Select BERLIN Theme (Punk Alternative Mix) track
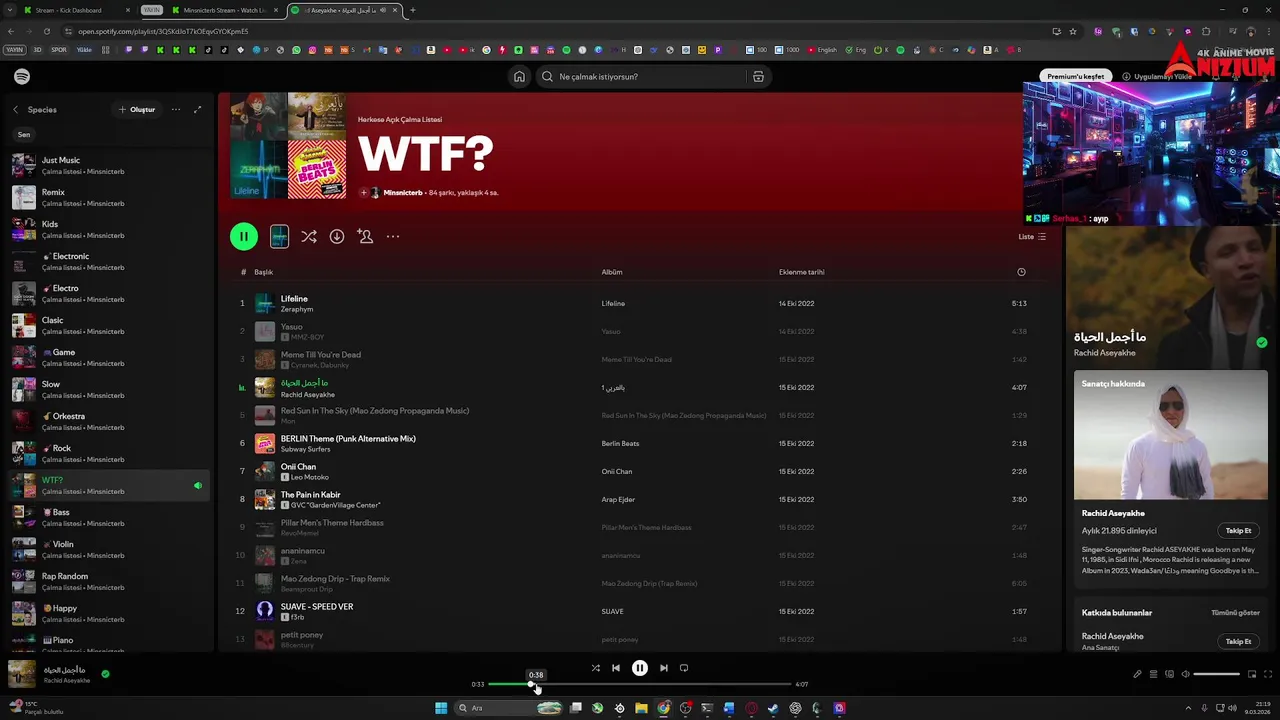The height and width of the screenshot is (720, 1280). pyautogui.click(x=638, y=443)
